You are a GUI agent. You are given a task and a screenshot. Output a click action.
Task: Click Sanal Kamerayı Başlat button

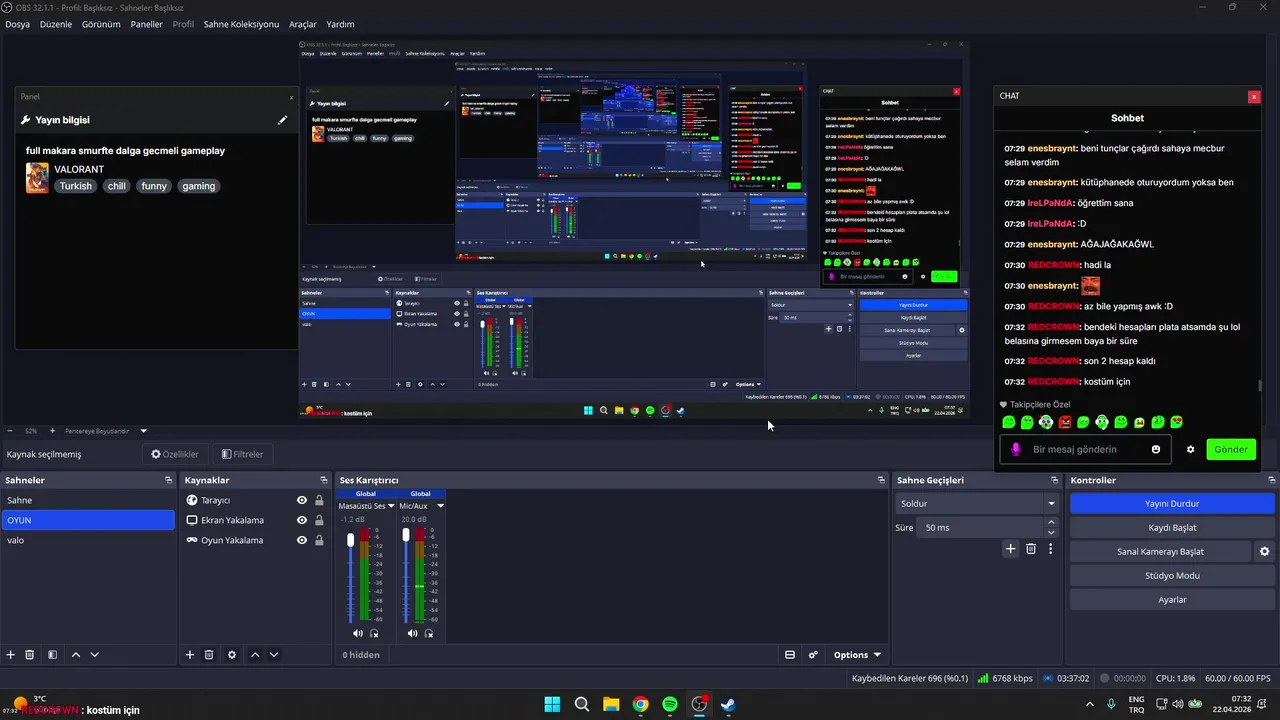[1161, 551]
